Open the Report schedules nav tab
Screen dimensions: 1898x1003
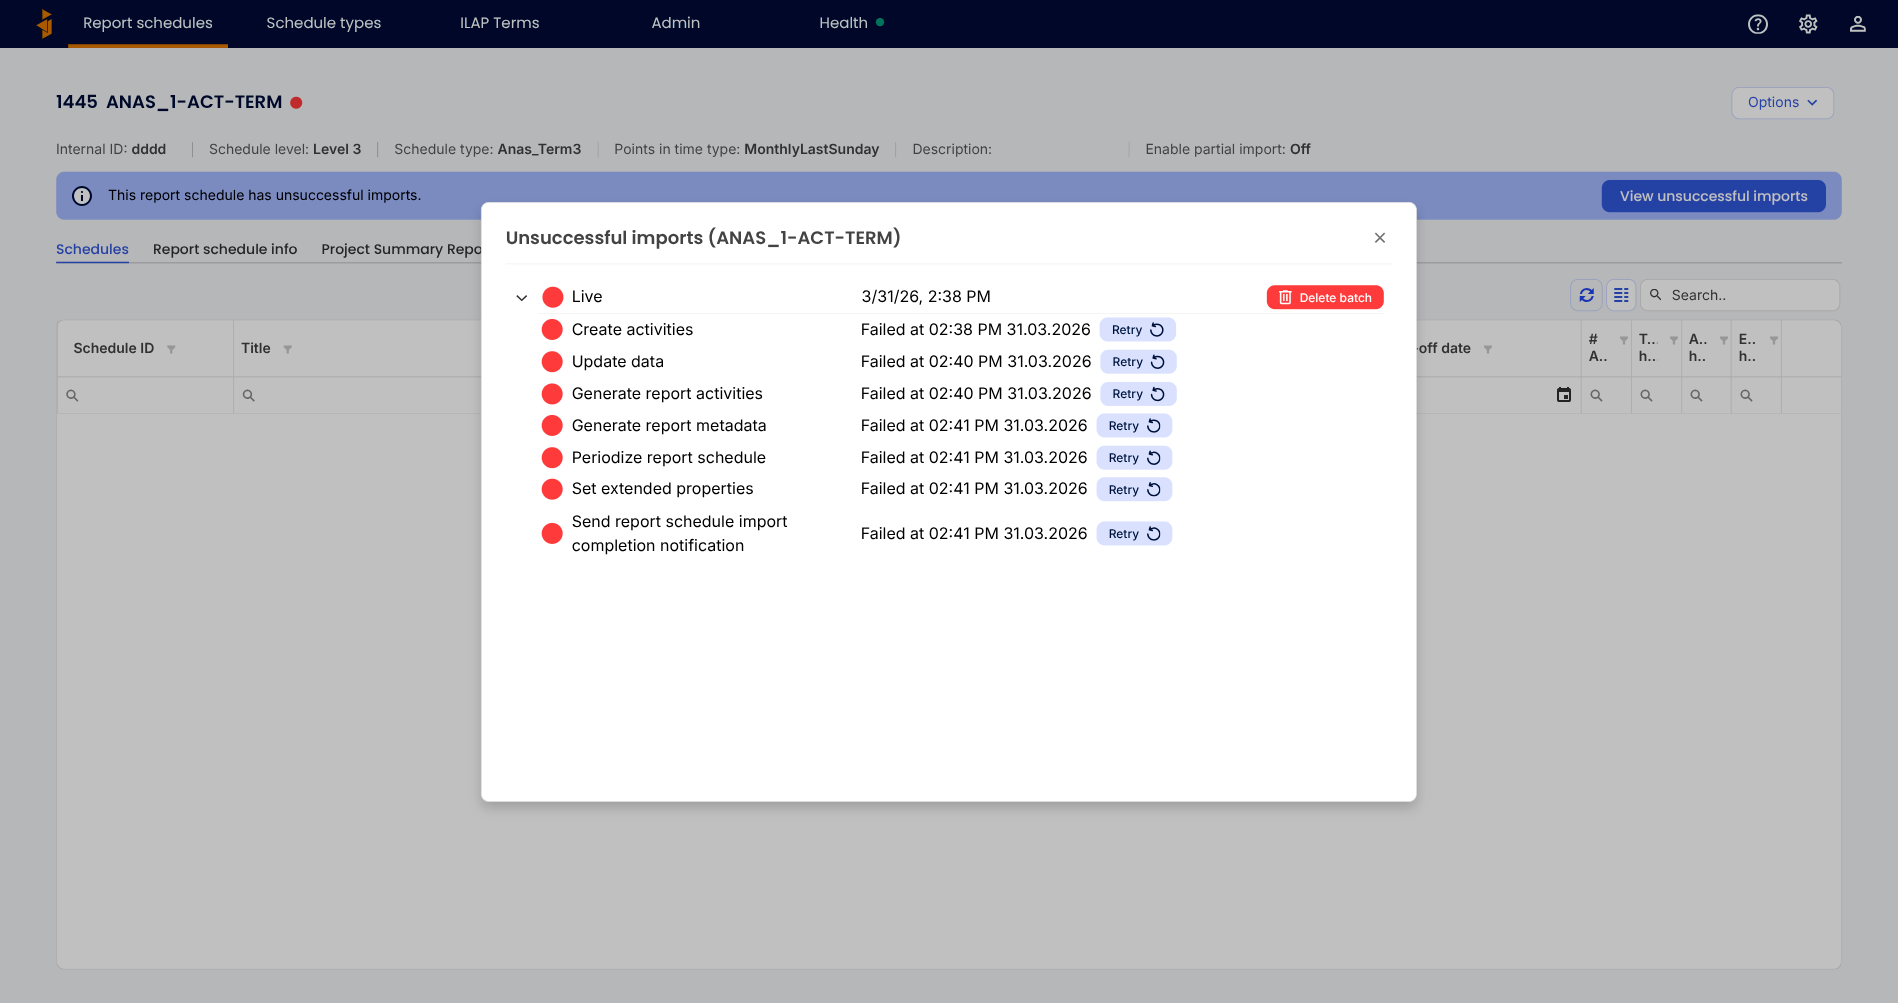(148, 23)
